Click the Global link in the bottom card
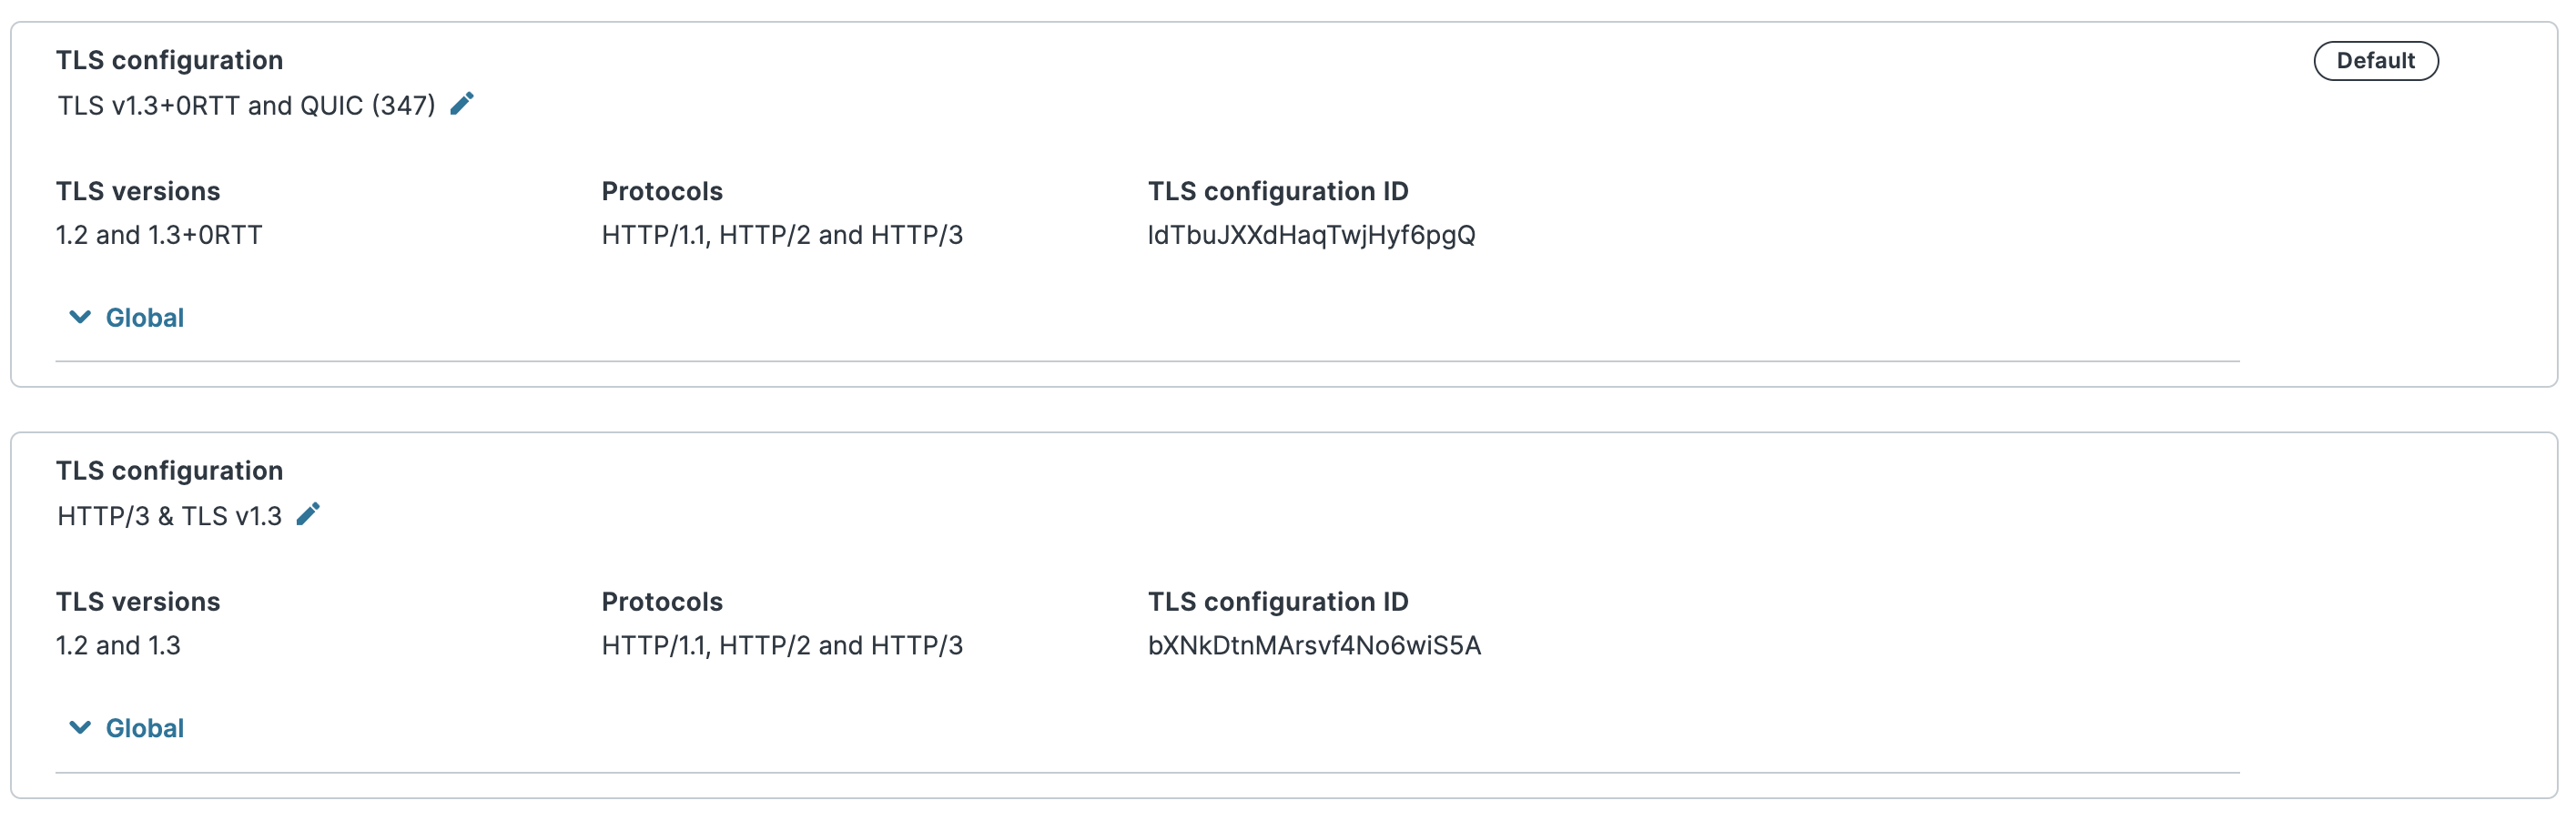 click(144, 727)
